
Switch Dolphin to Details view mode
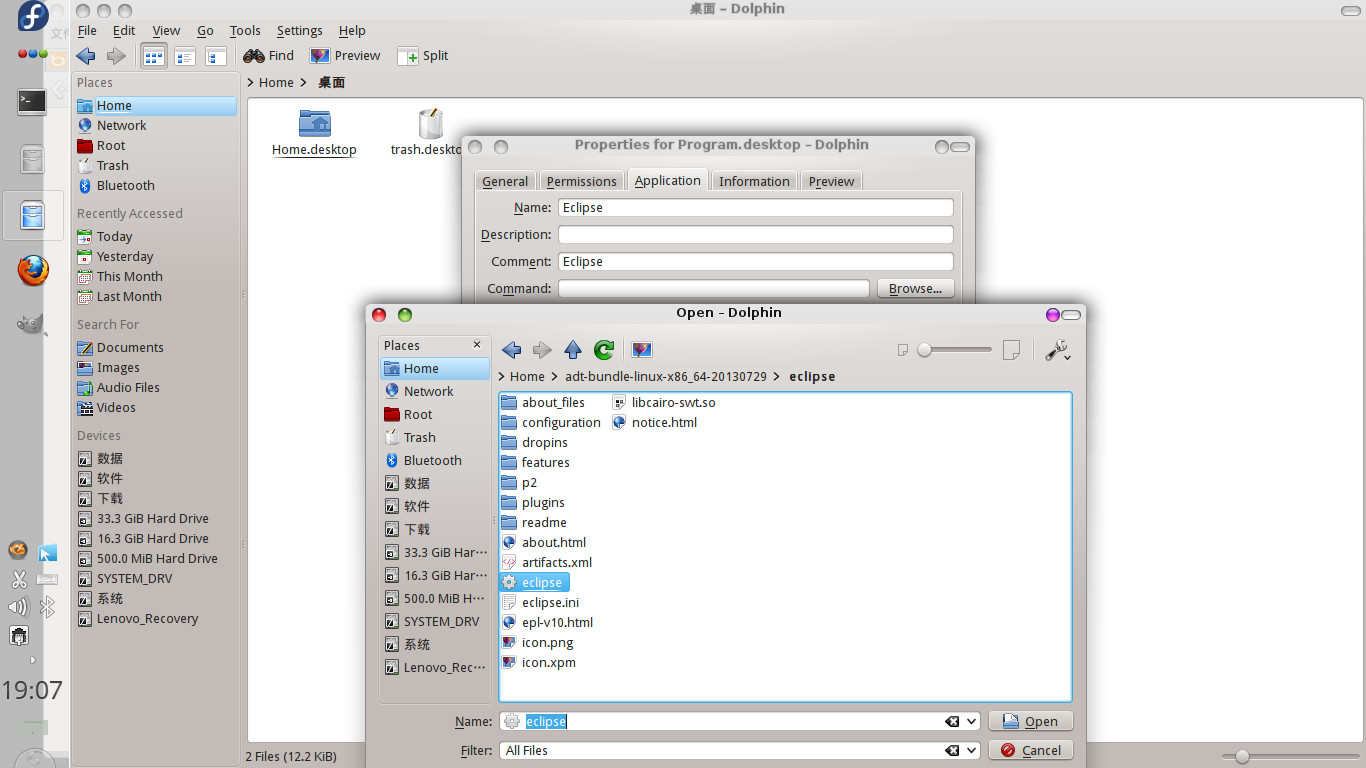point(184,56)
